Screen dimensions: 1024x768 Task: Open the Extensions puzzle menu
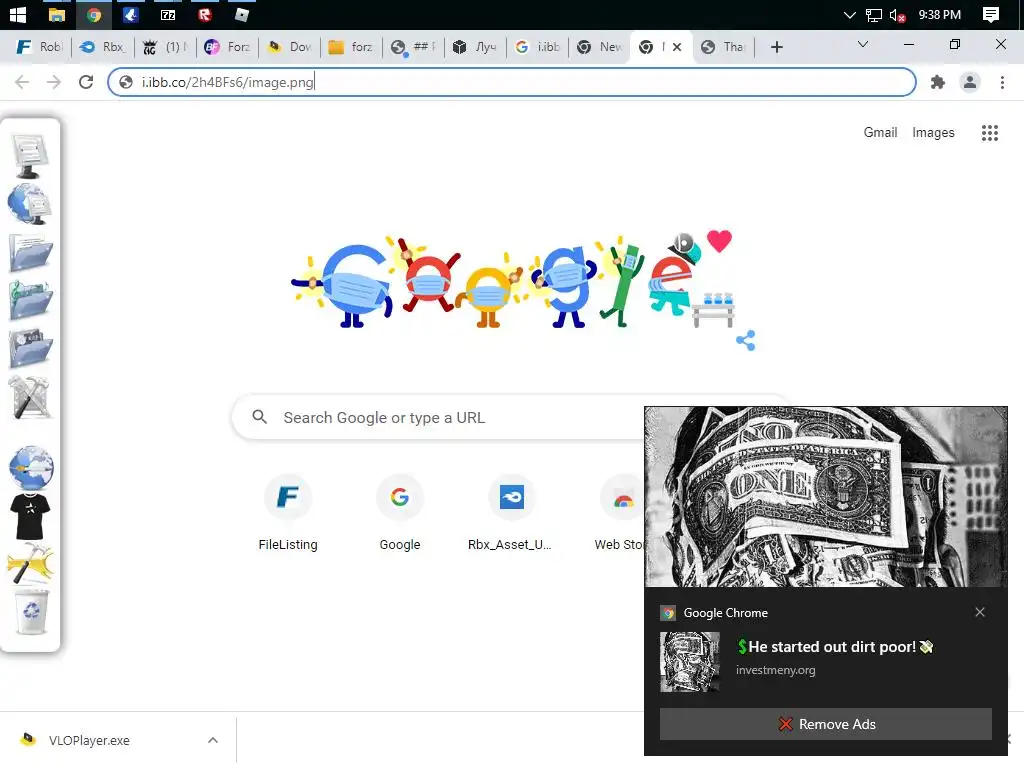tap(938, 82)
